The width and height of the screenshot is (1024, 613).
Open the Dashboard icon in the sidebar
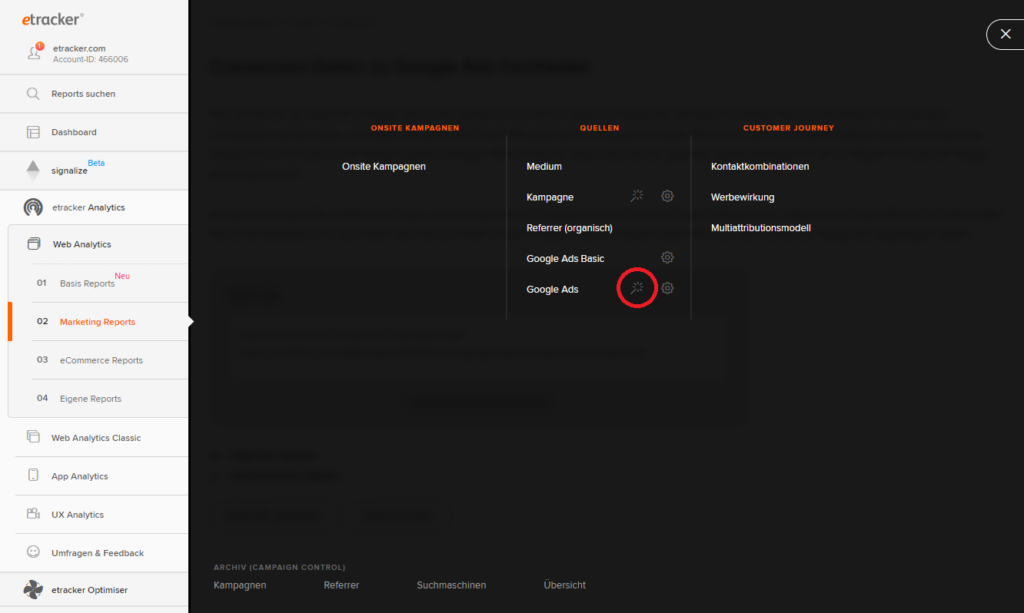pos(33,132)
